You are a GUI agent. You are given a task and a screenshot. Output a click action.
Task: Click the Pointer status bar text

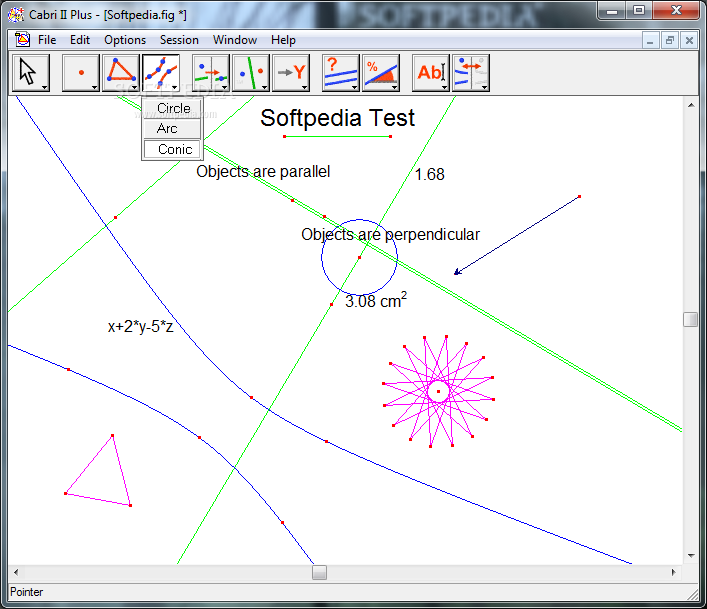coord(26,592)
